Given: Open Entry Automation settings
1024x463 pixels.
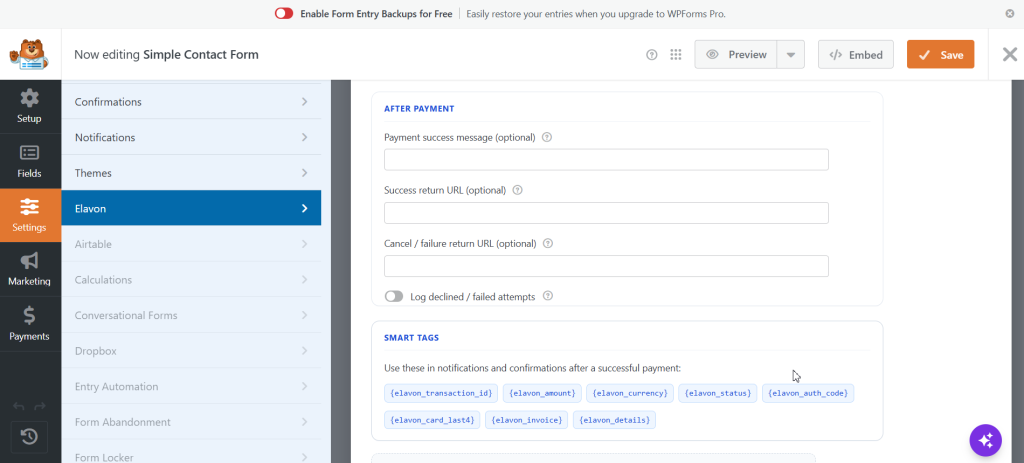Looking at the screenshot, I should 191,387.
